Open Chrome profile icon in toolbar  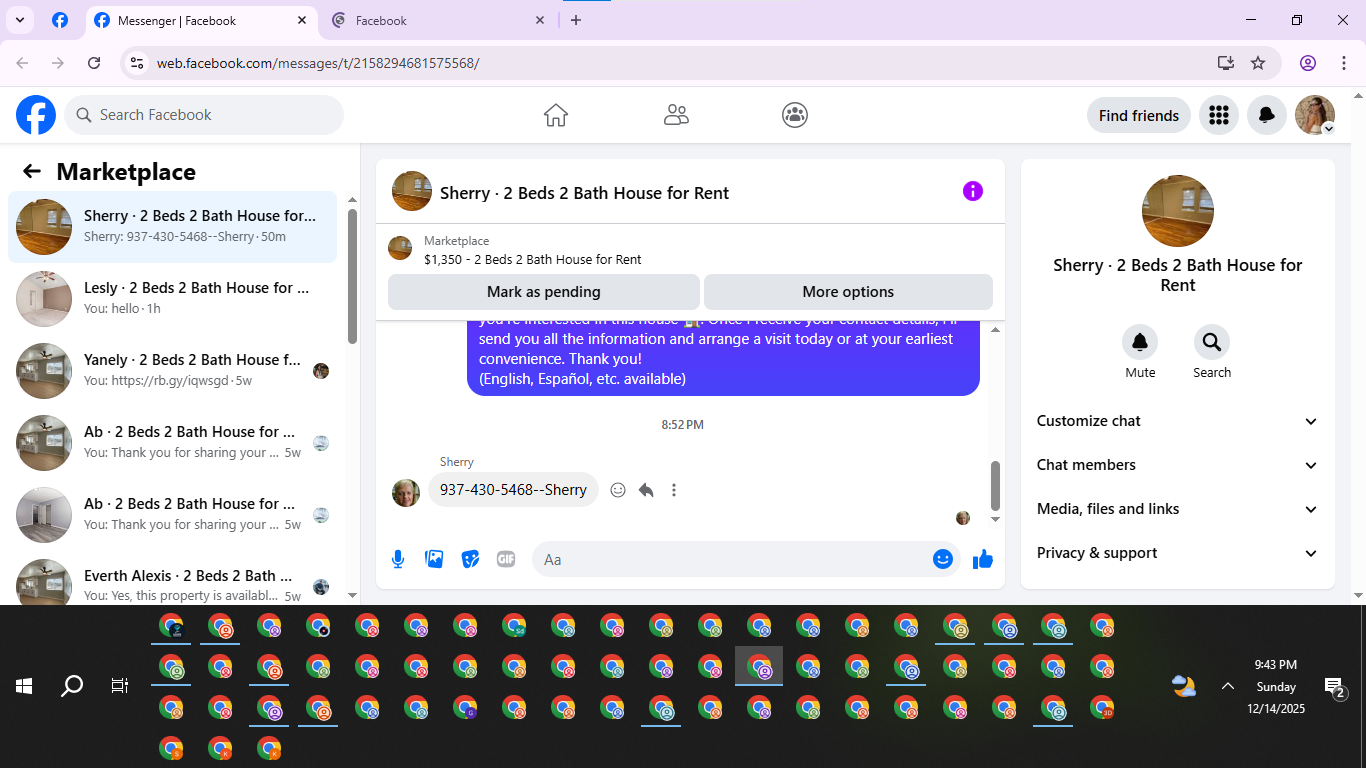coord(1308,63)
